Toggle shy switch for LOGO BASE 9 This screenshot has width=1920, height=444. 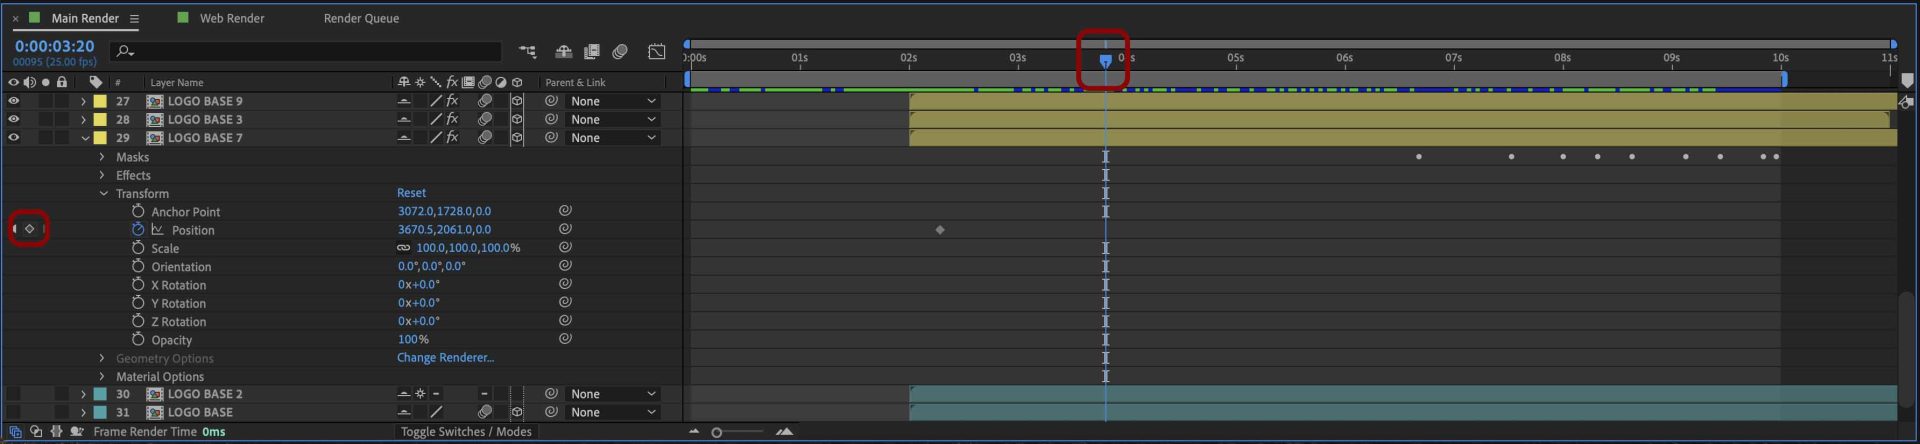404,101
